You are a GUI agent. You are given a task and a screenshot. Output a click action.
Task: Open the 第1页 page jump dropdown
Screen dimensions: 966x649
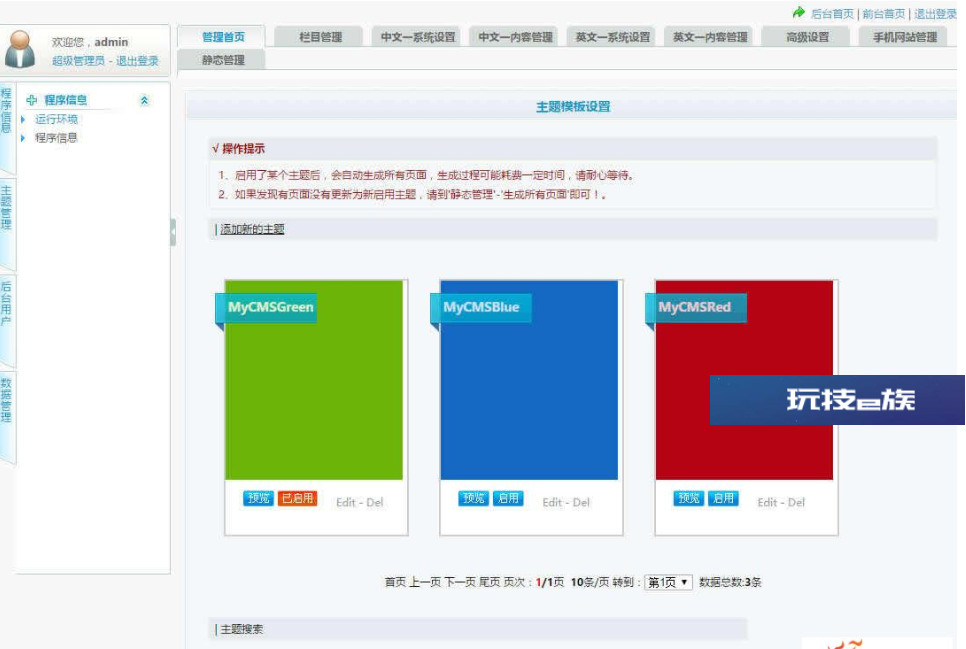(x=668, y=582)
